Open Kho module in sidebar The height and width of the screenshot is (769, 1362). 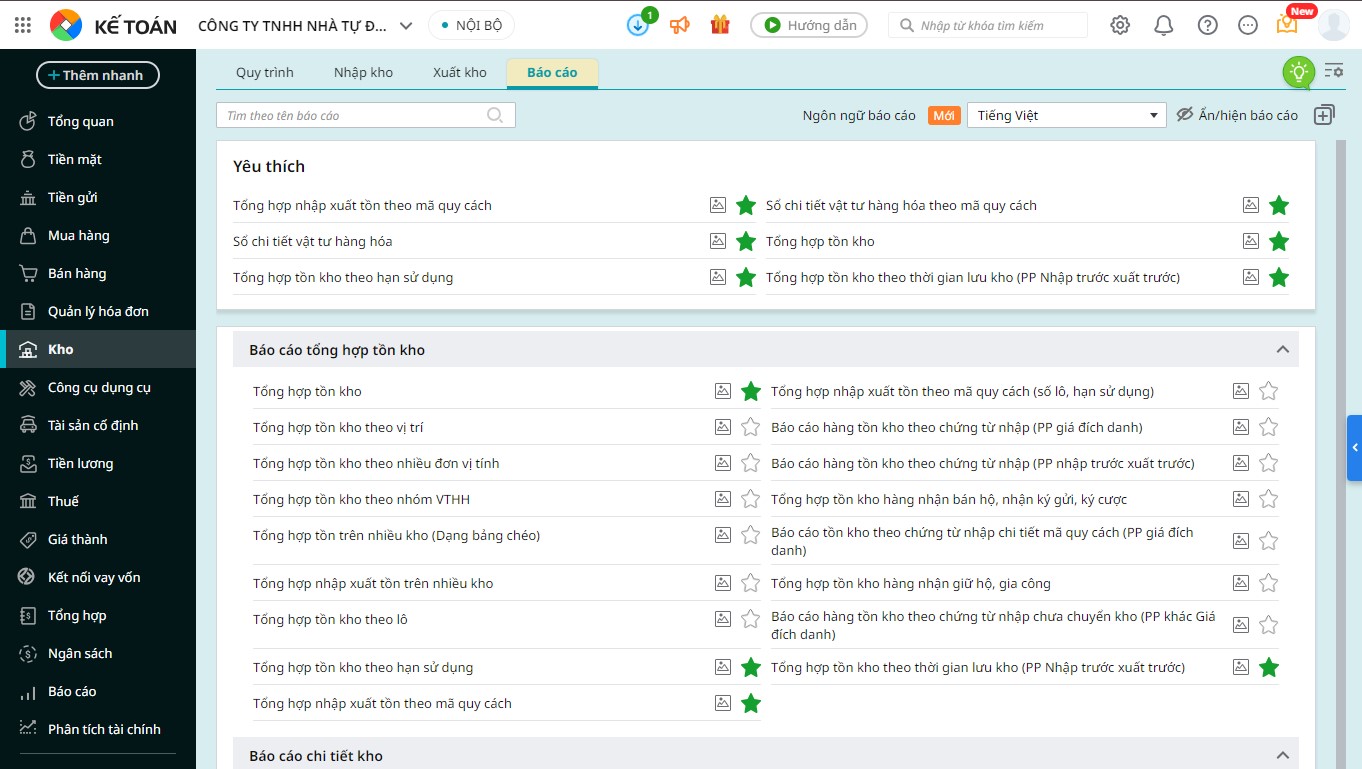(98, 349)
